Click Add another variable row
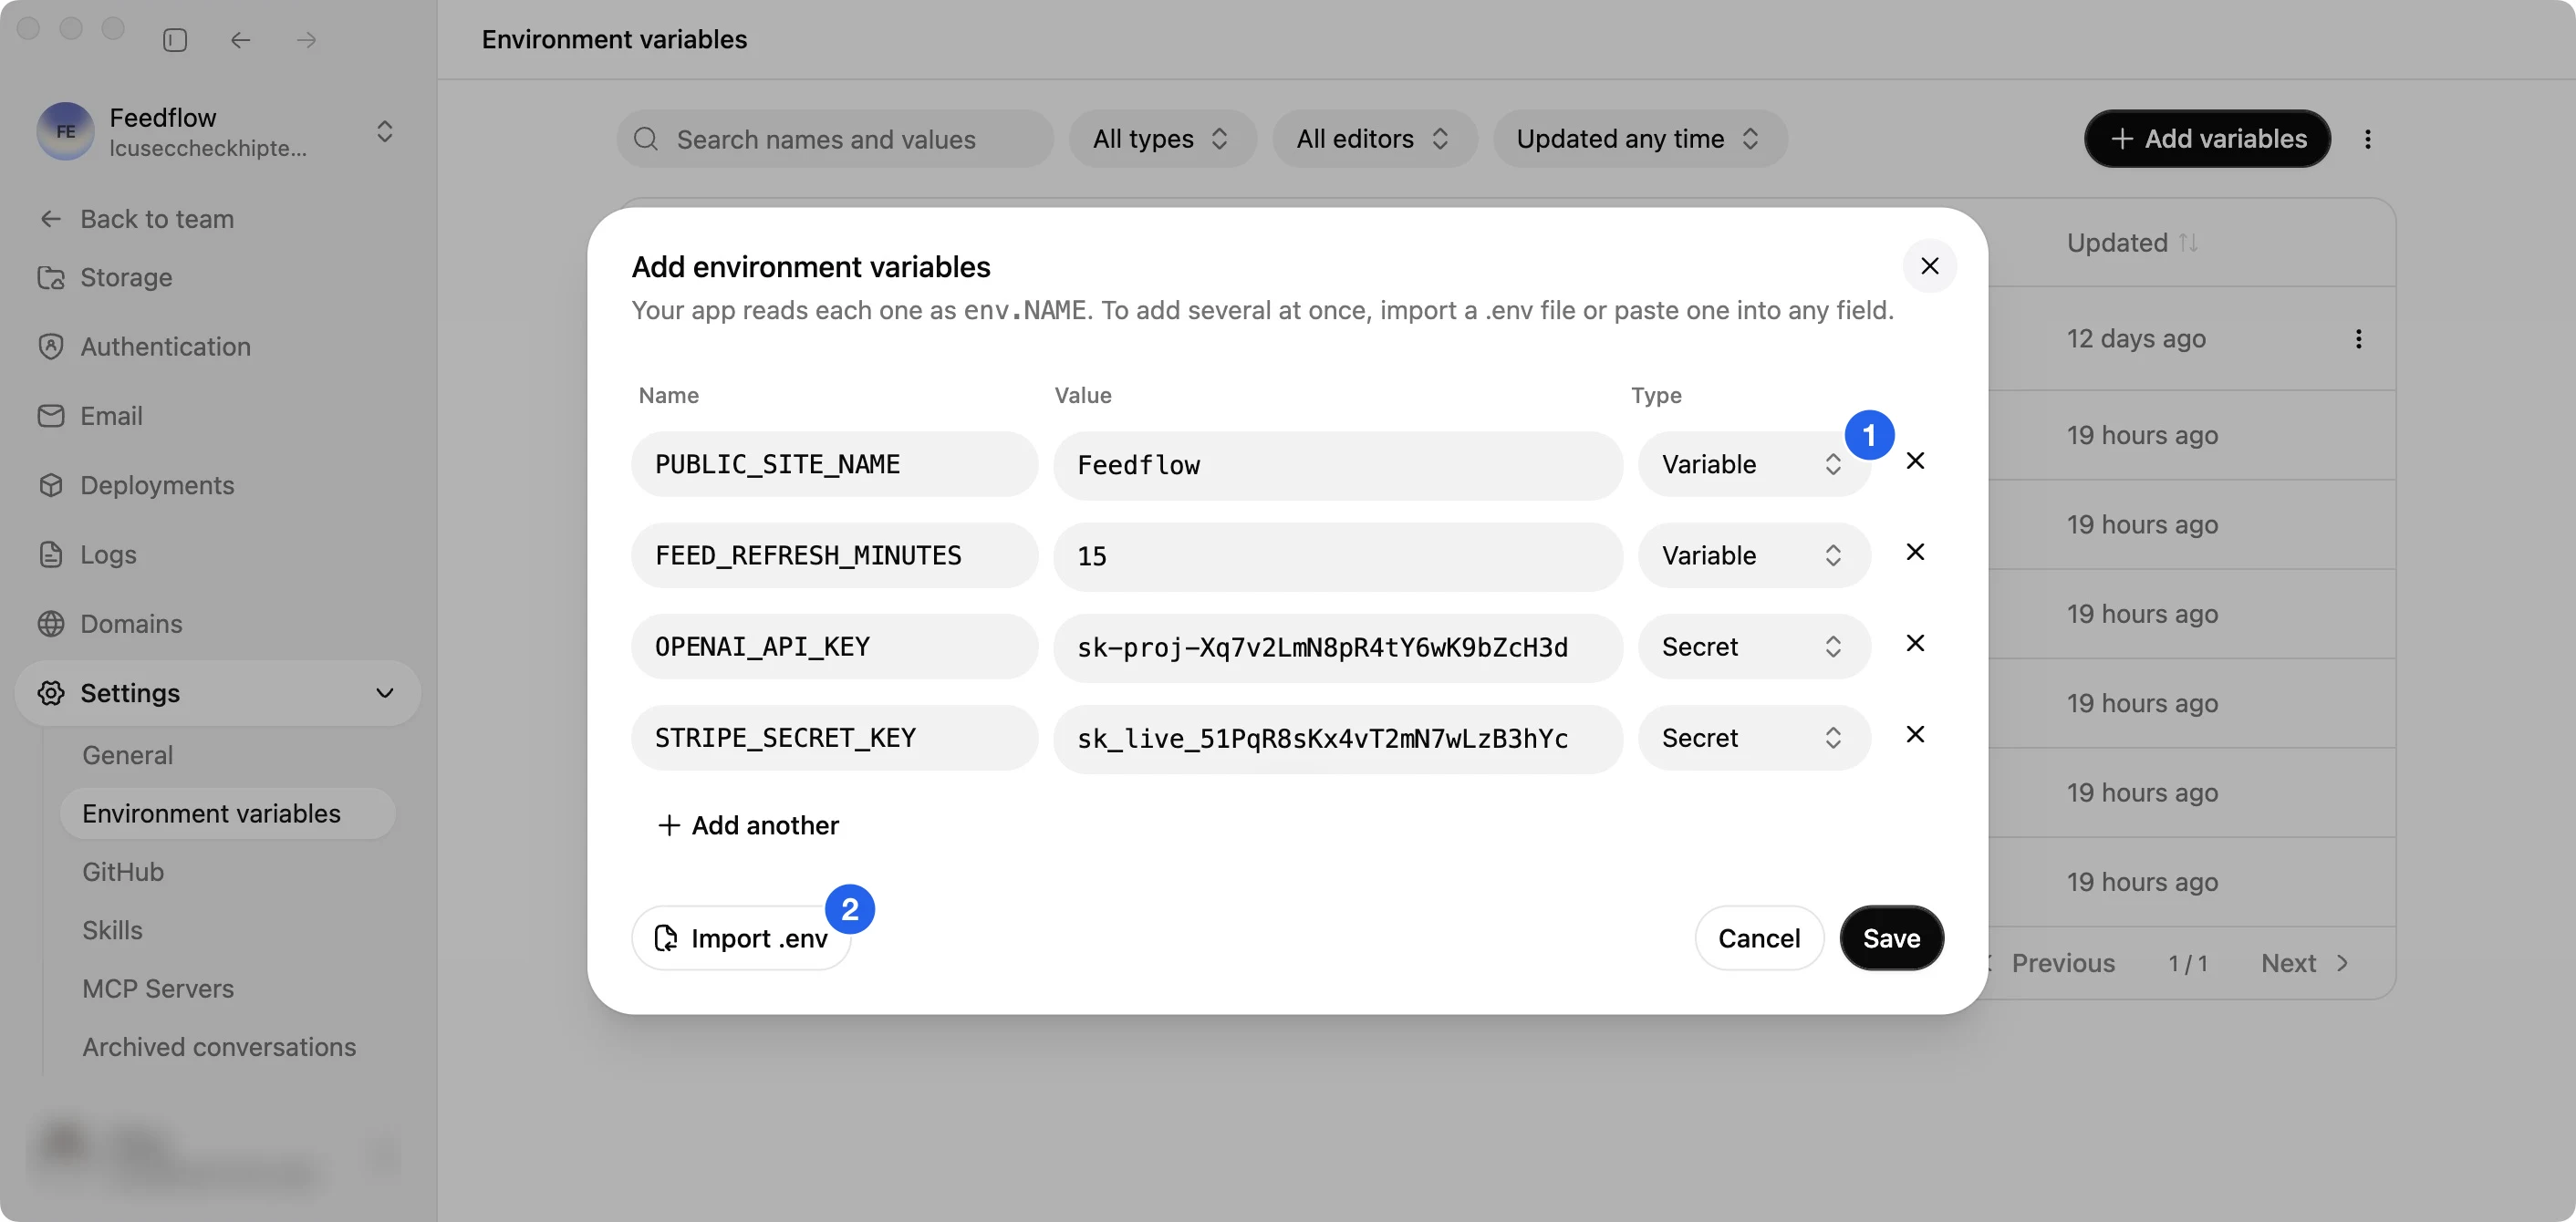The width and height of the screenshot is (2576, 1222). pyautogui.click(x=748, y=825)
